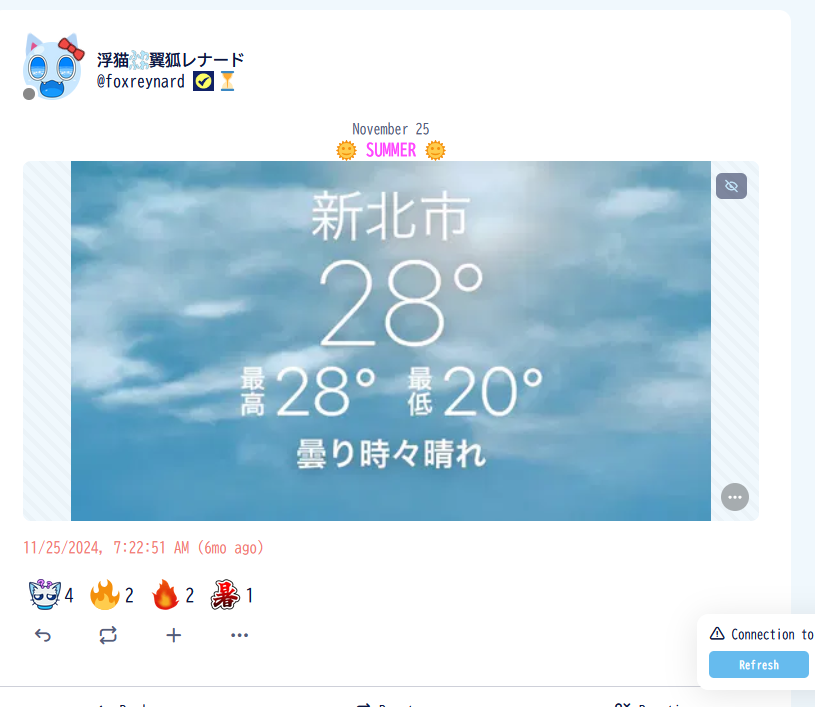This screenshot has width=815, height=707.
Task: Click the reply arrow icon under the note
Action: pyautogui.click(x=43, y=635)
